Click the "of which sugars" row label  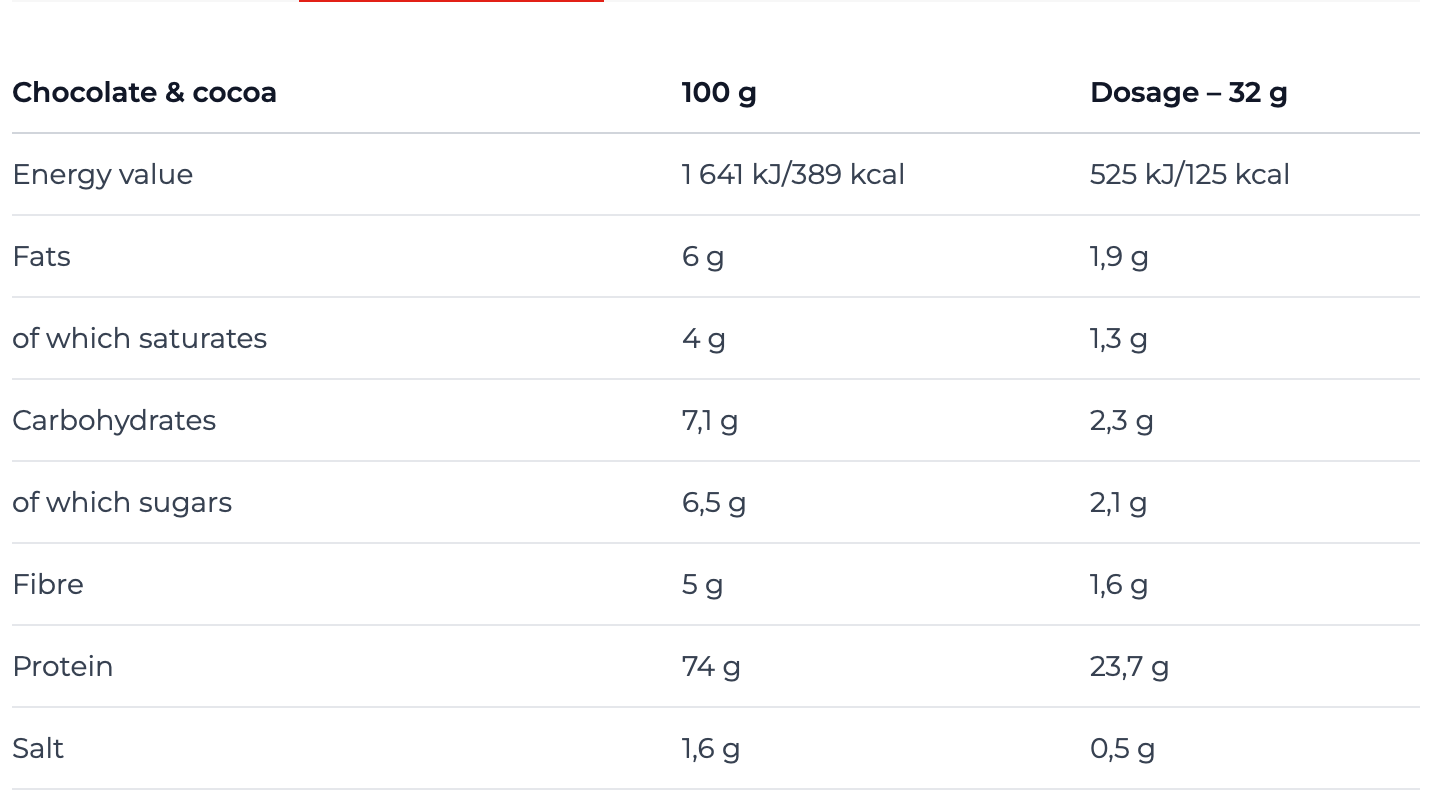coord(122,503)
